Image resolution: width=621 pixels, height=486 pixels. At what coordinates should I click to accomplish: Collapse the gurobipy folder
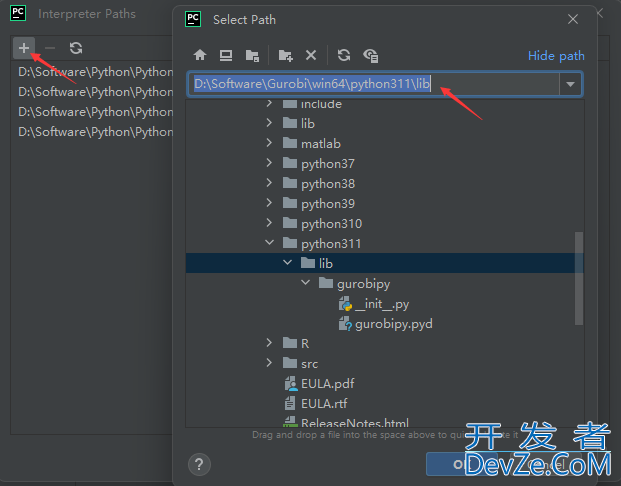(x=305, y=282)
